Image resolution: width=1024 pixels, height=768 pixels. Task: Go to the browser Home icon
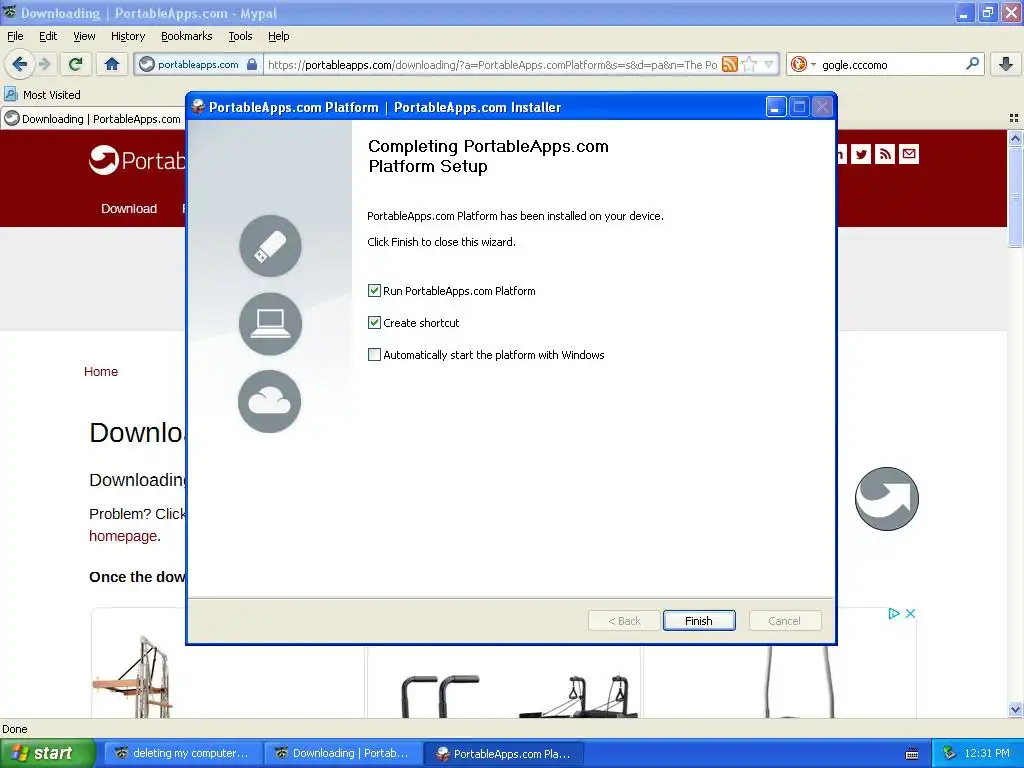click(112, 64)
